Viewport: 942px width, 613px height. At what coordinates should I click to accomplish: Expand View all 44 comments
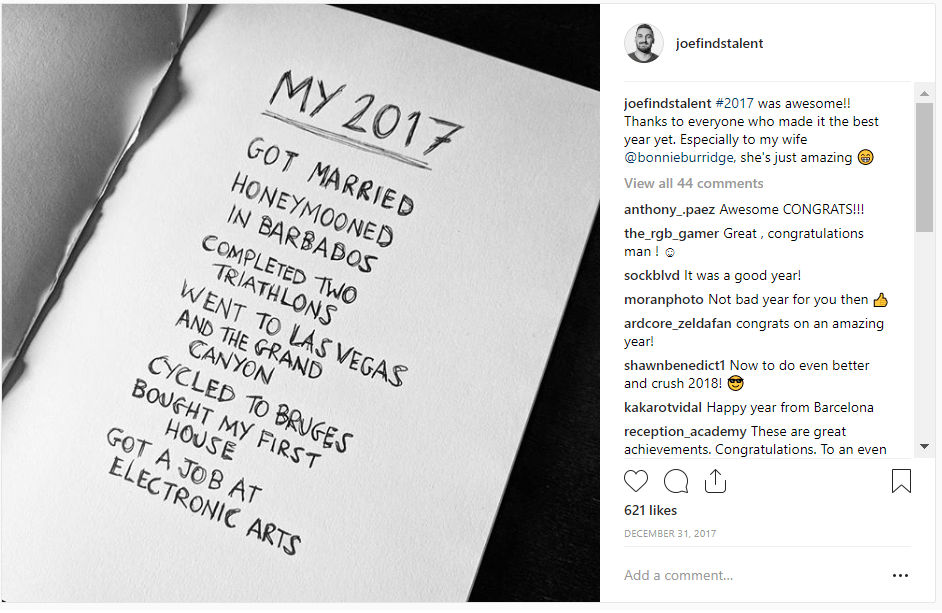pos(694,183)
